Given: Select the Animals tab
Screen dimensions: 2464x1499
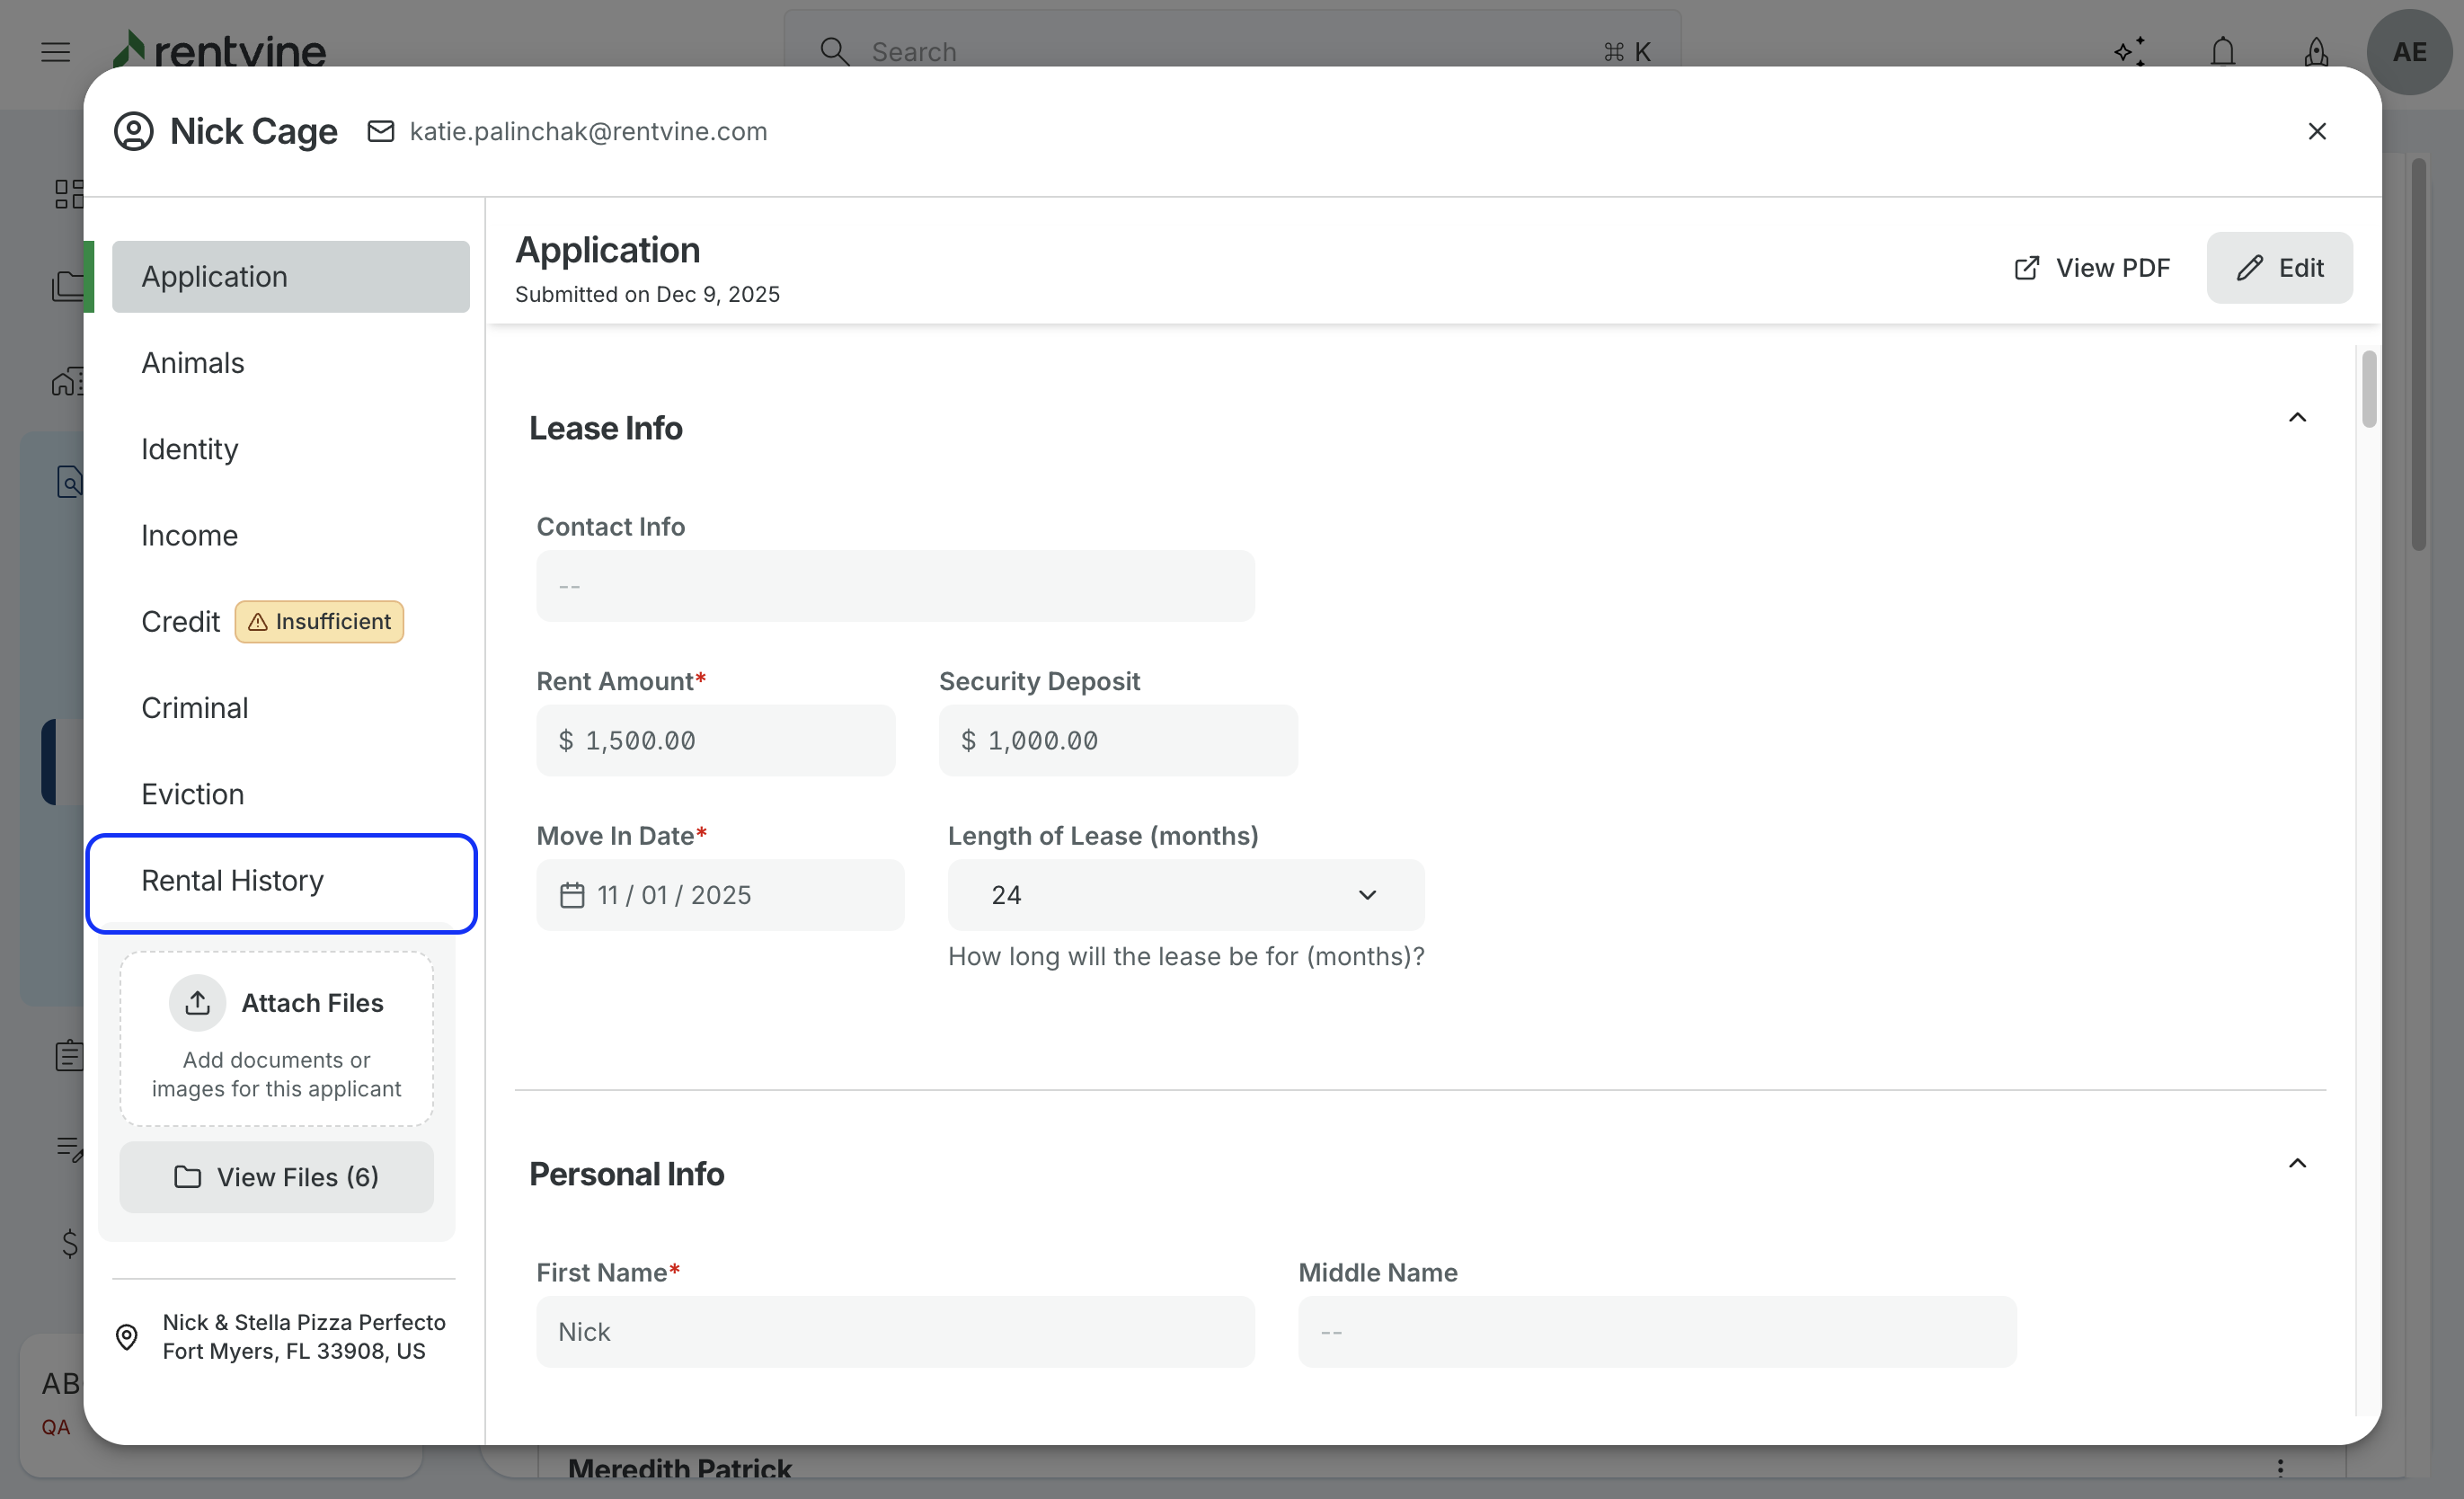Looking at the screenshot, I should click(x=192, y=363).
